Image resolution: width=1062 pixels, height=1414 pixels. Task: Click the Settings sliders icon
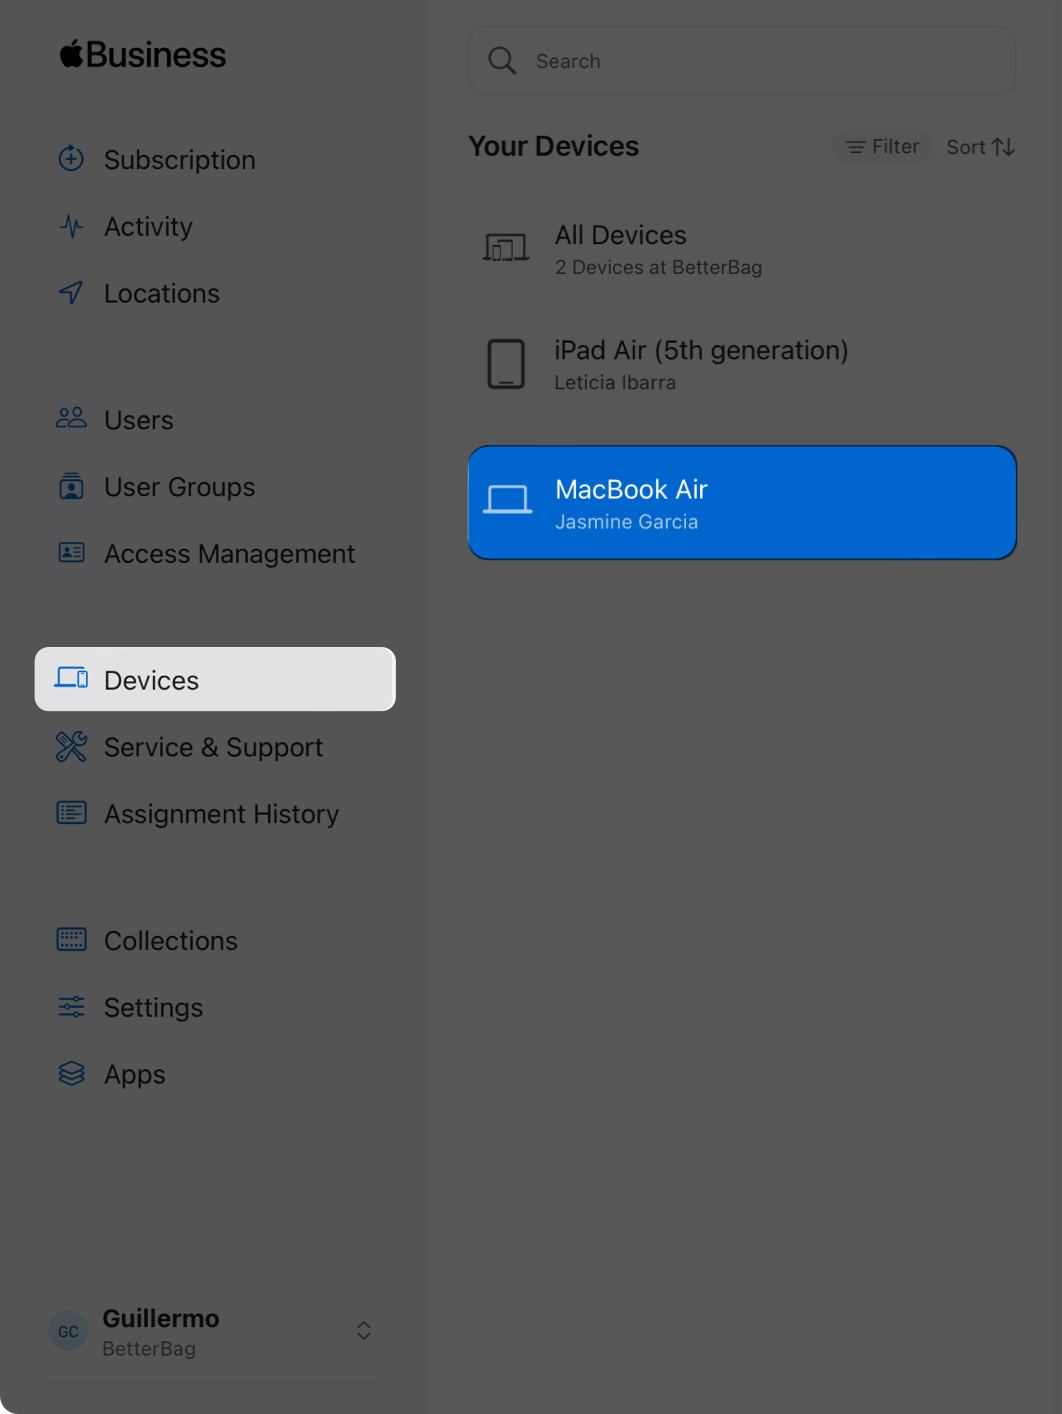point(71,1007)
